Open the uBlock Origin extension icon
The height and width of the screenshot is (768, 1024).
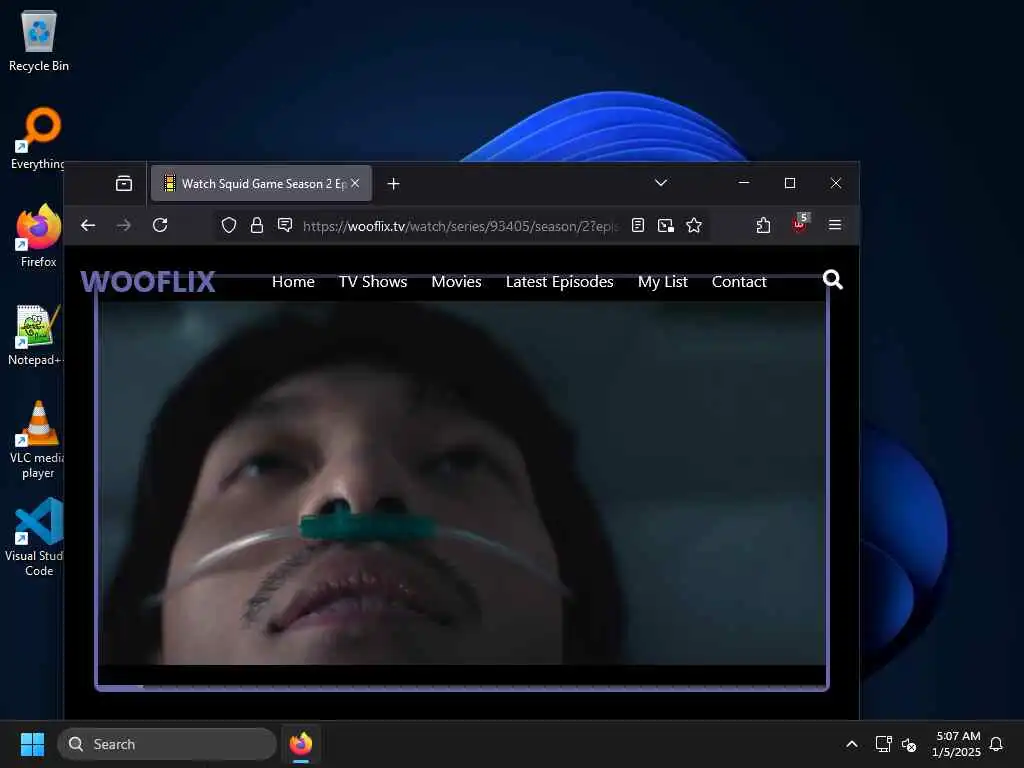click(x=800, y=223)
